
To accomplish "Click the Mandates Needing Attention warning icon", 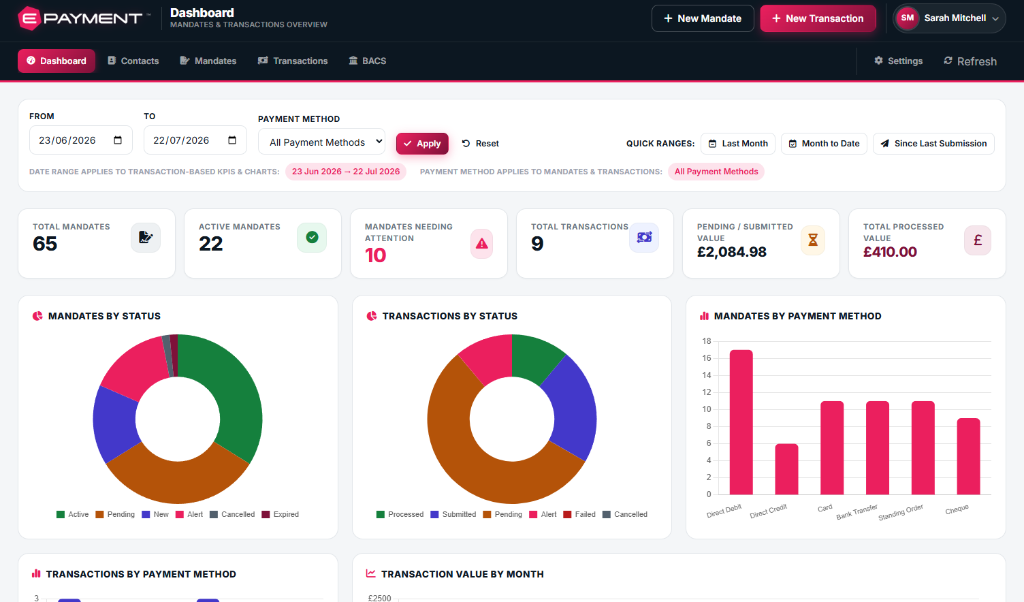I will 481,244.
